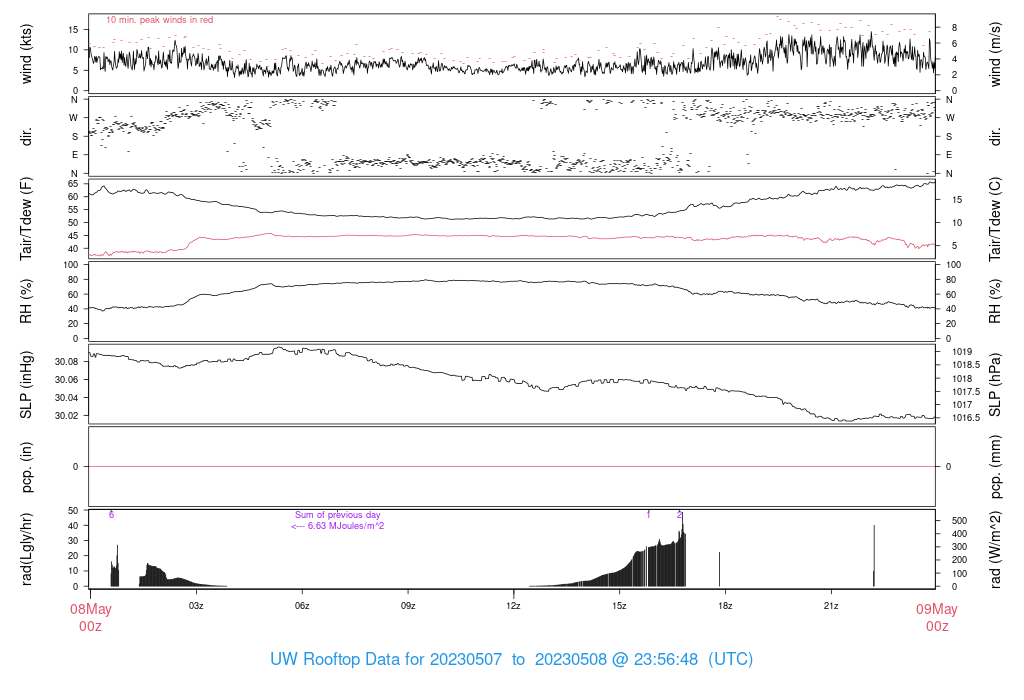The height and width of the screenshot is (700, 1024).
Task: Click the '30.08' pressure tick value
Action: pos(67,362)
